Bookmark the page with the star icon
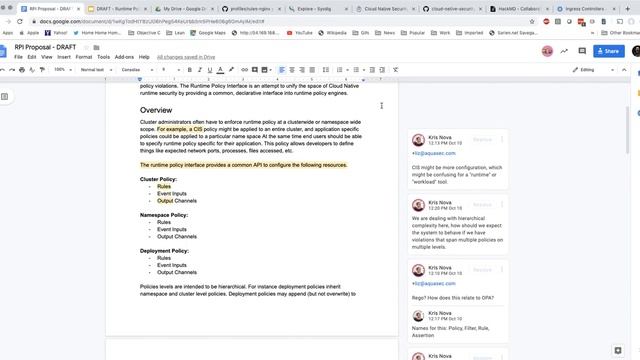Screen dimensions: 640x360 (x=531, y=21)
